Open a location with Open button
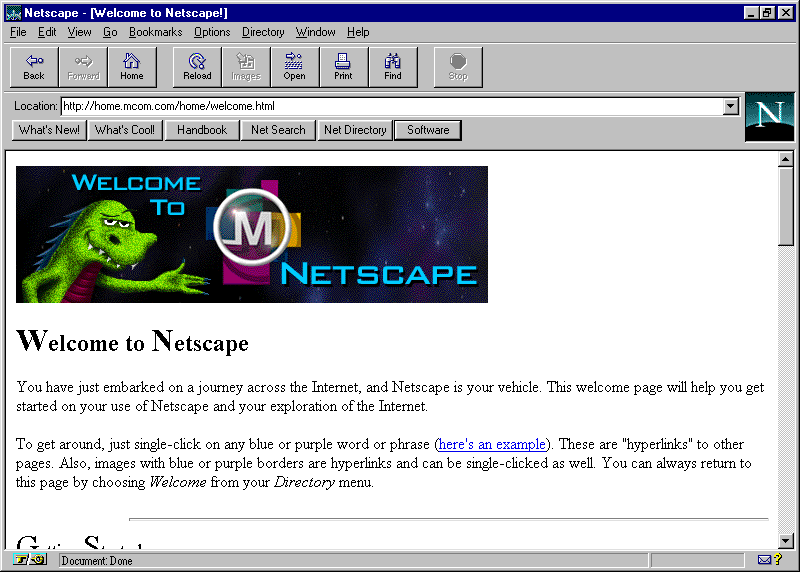This screenshot has height=572, width=800. point(295,67)
